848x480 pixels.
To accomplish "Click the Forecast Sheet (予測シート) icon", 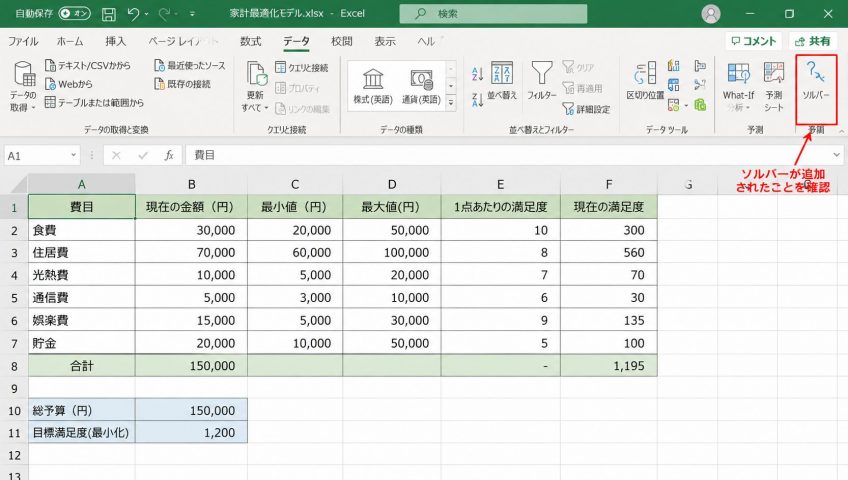I will tap(774, 85).
